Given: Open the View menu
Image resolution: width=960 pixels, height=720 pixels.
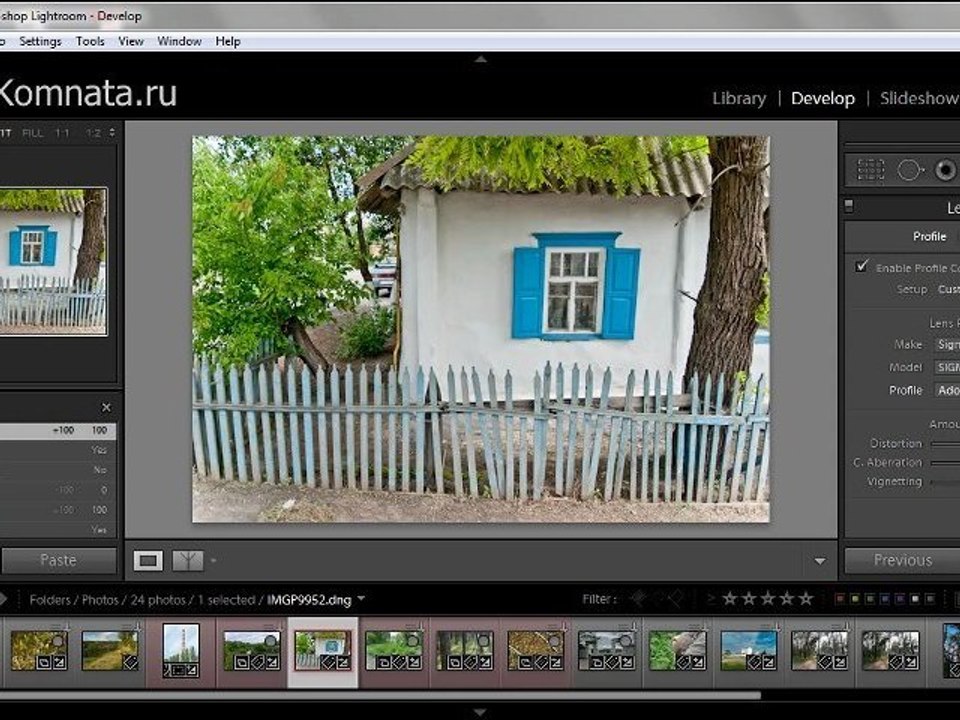Looking at the screenshot, I should [x=130, y=41].
